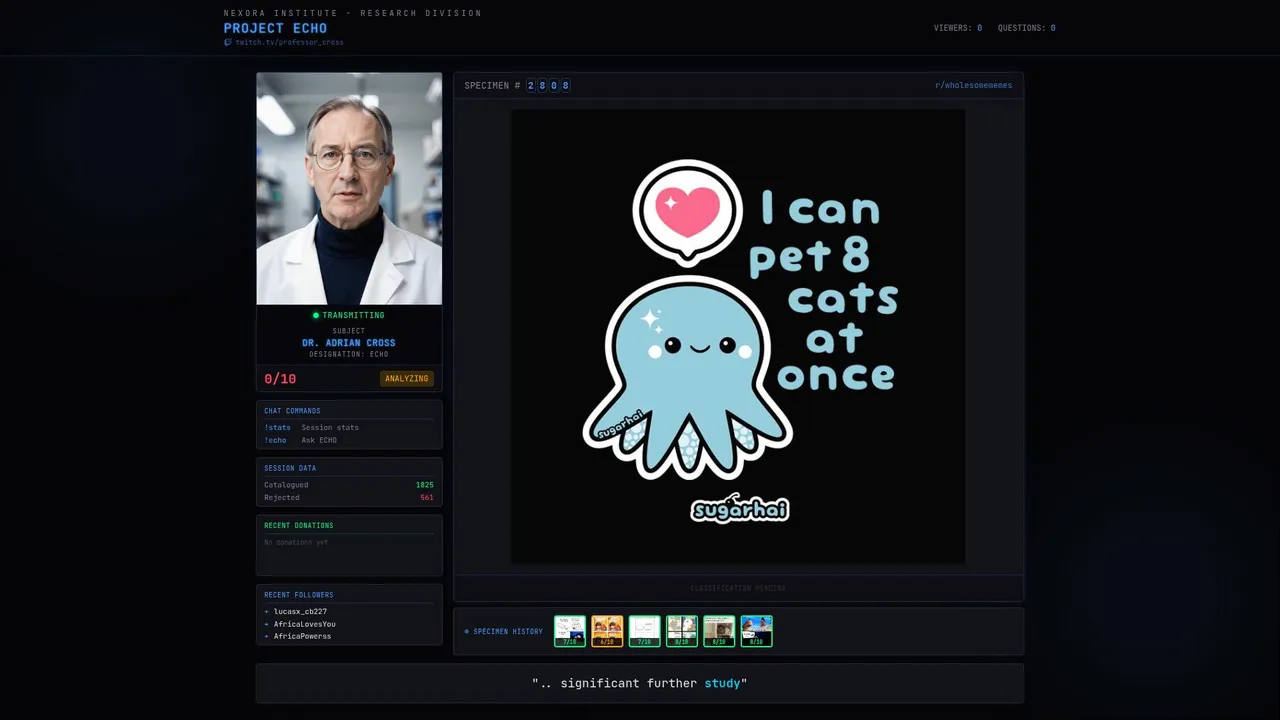Click the SESSION DATA header
The height and width of the screenshot is (720, 1280).
pos(290,468)
